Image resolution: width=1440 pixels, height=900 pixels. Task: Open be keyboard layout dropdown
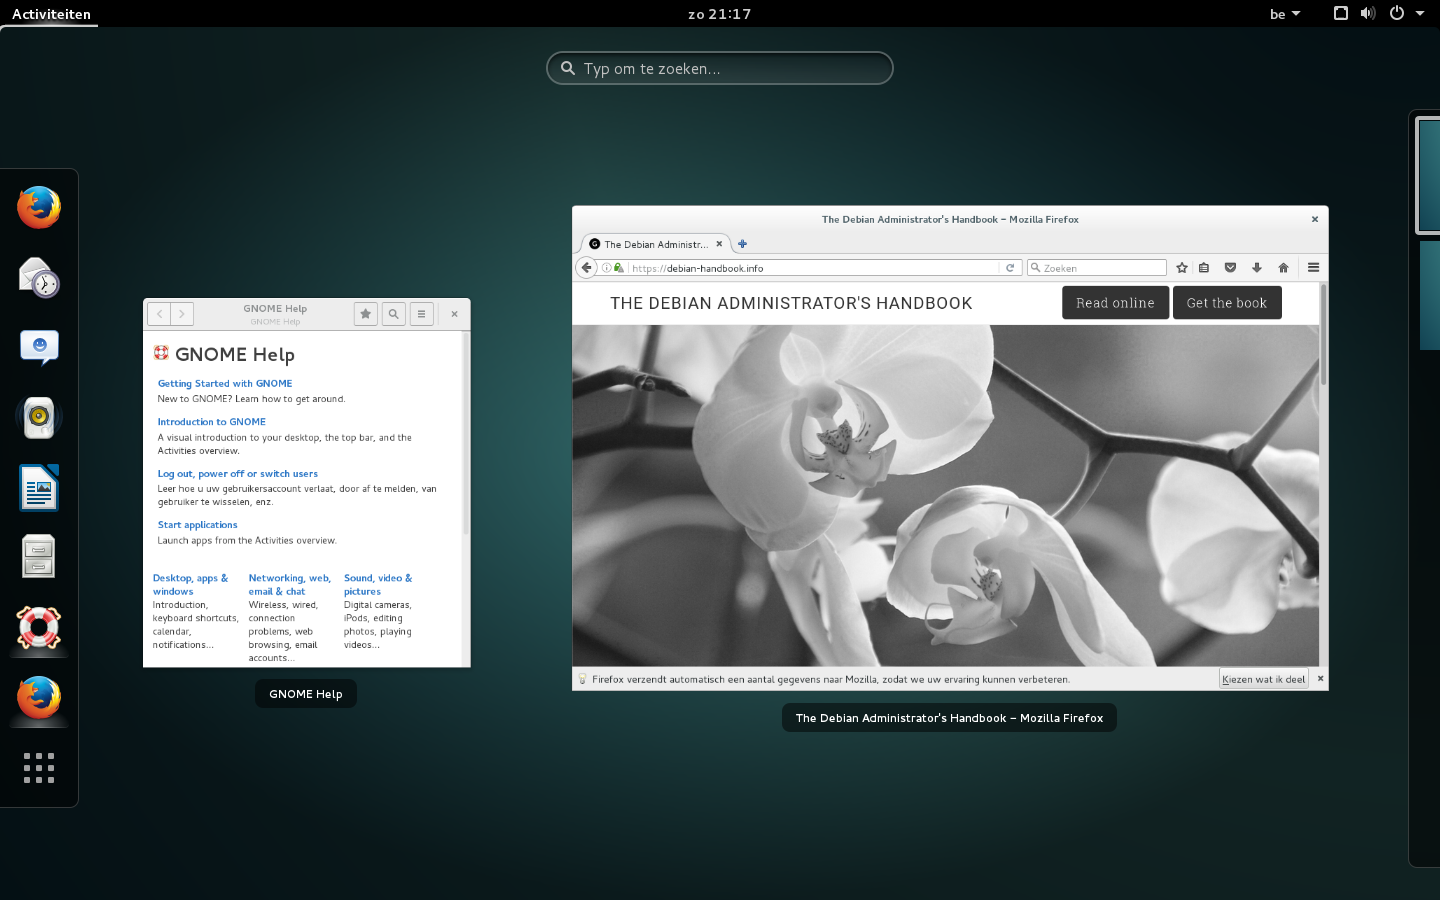(x=1285, y=14)
